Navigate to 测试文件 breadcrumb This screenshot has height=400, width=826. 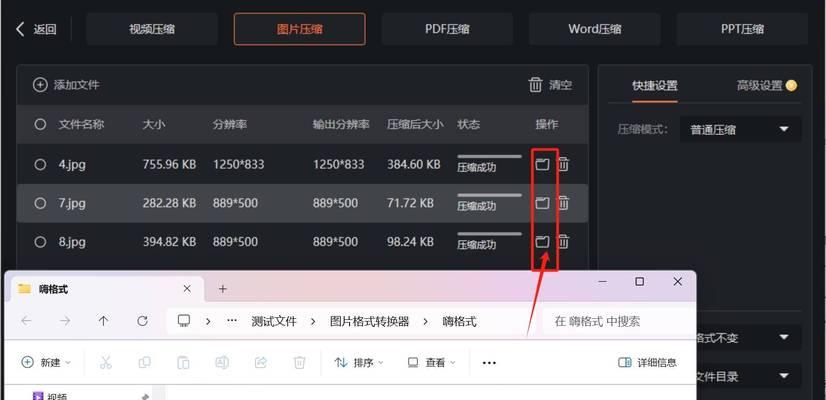(274, 321)
